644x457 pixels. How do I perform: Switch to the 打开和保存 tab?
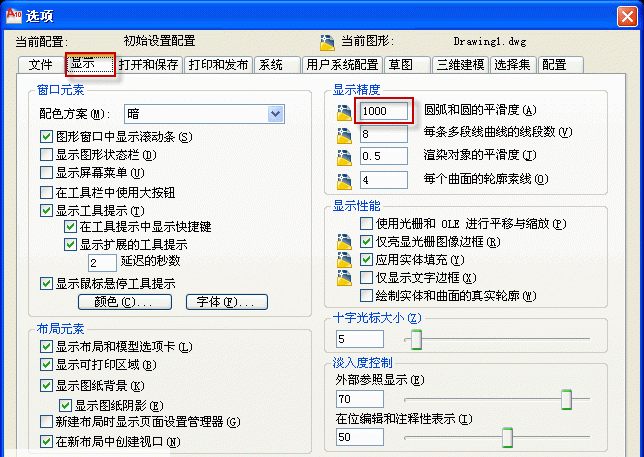[x=148, y=65]
